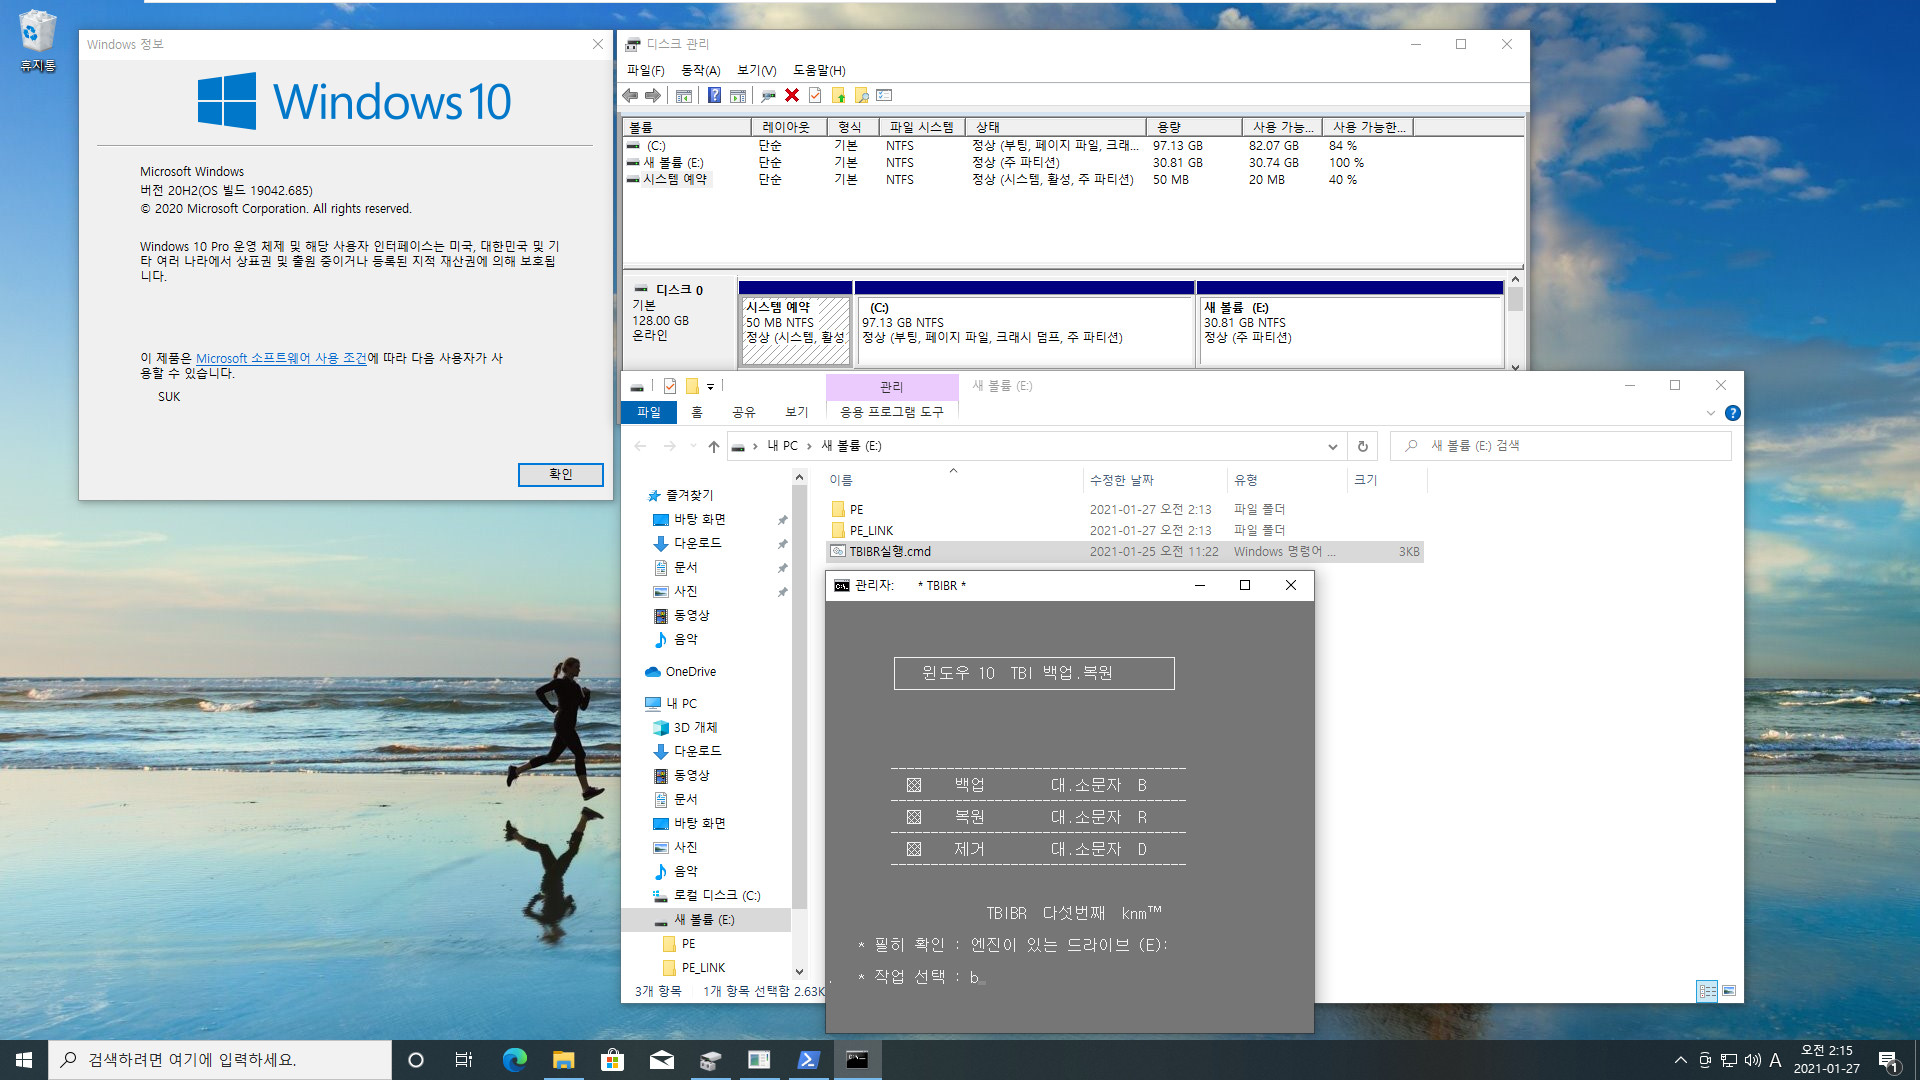Image resolution: width=1920 pixels, height=1080 pixels.
Task: Click the 크기 column header in Explorer
Action: 1387,480
